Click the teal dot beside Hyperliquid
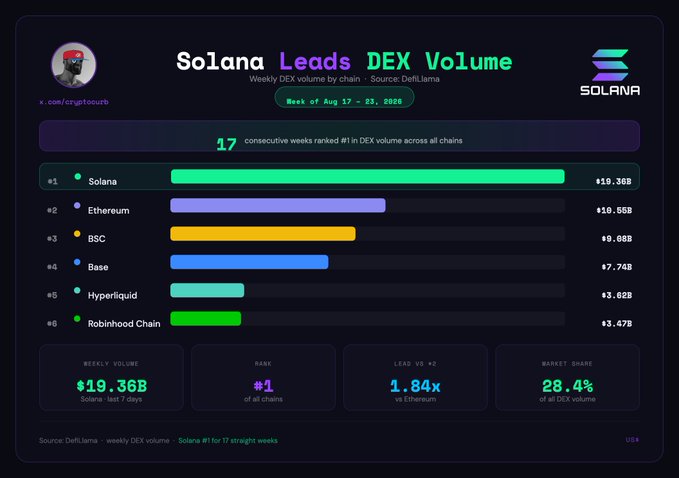 pos(77,290)
